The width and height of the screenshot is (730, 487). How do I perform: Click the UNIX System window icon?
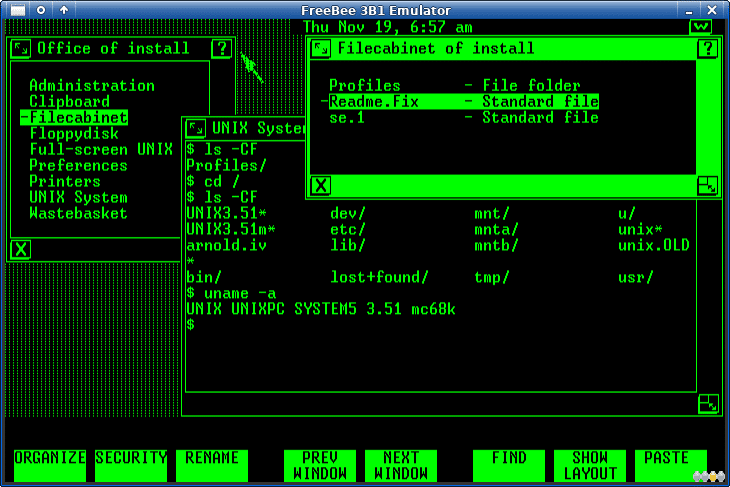pyautogui.click(x=196, y=128)
